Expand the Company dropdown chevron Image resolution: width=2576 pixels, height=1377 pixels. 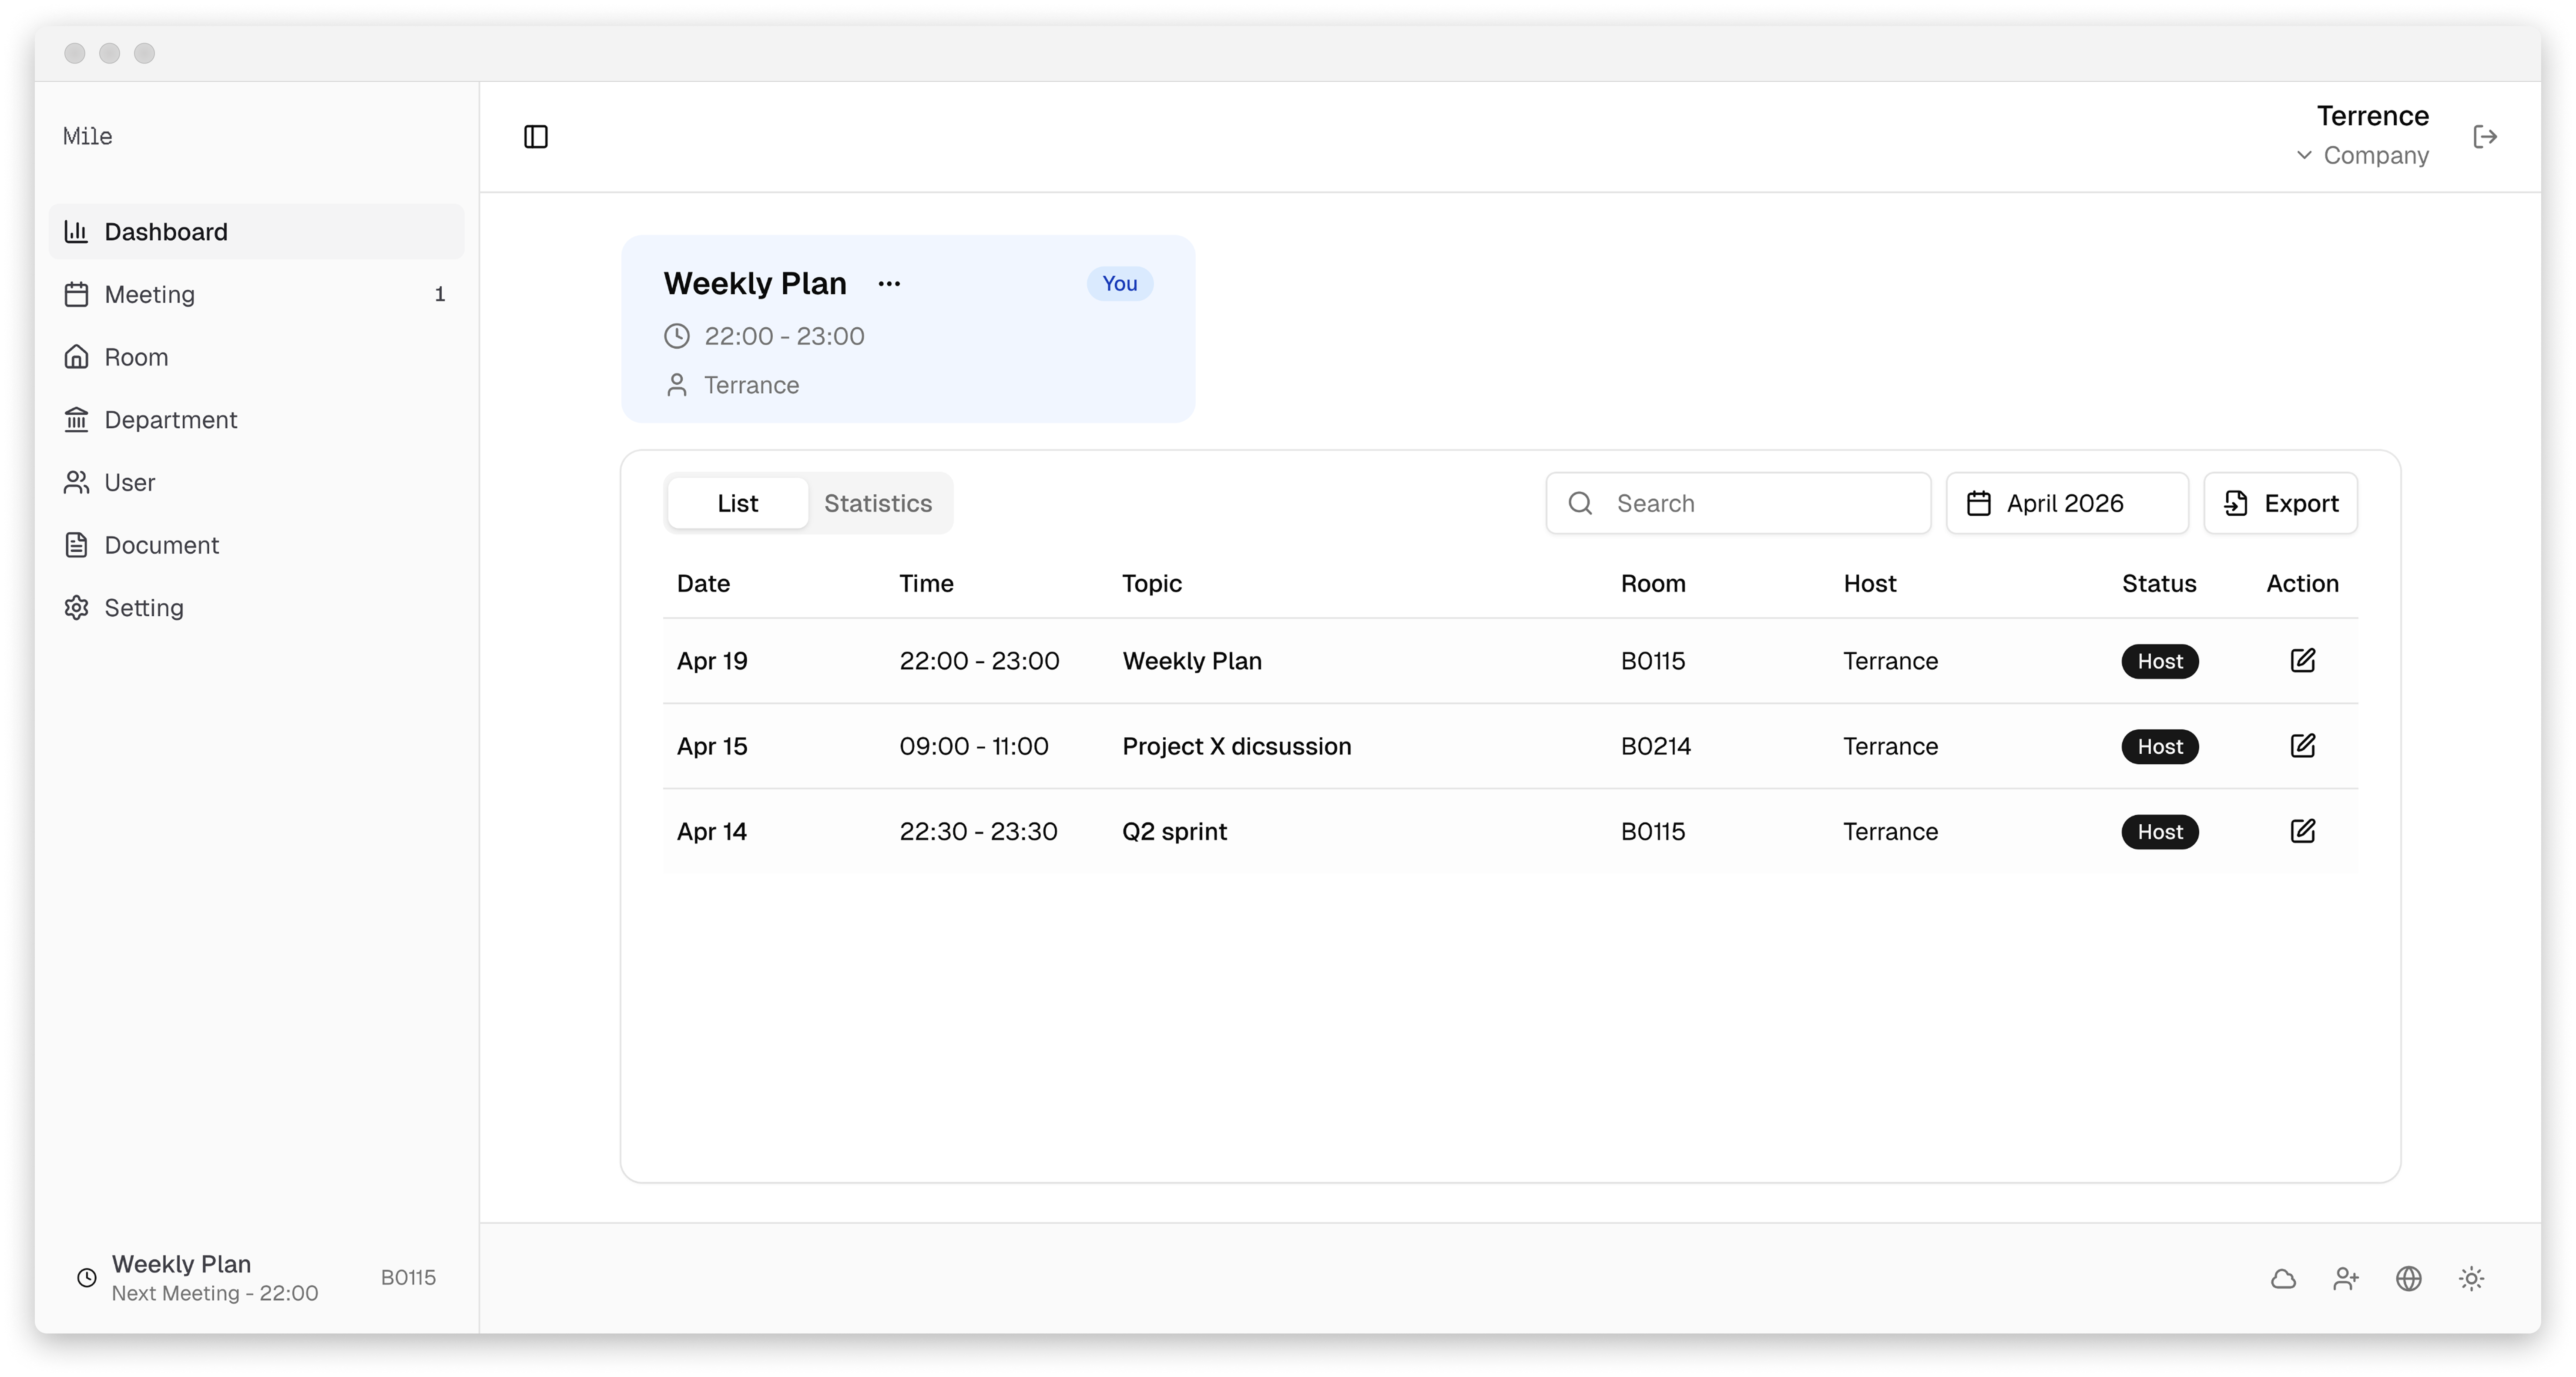(2304, 155)
